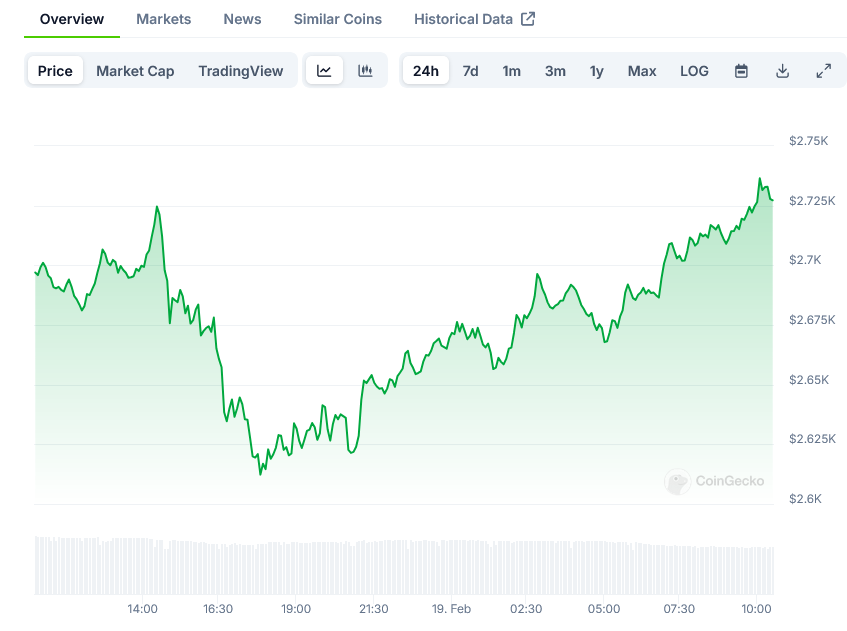Click the 02:30 time axis label
Viewport: 847px width, 631px height.
[x=526, y=609]
